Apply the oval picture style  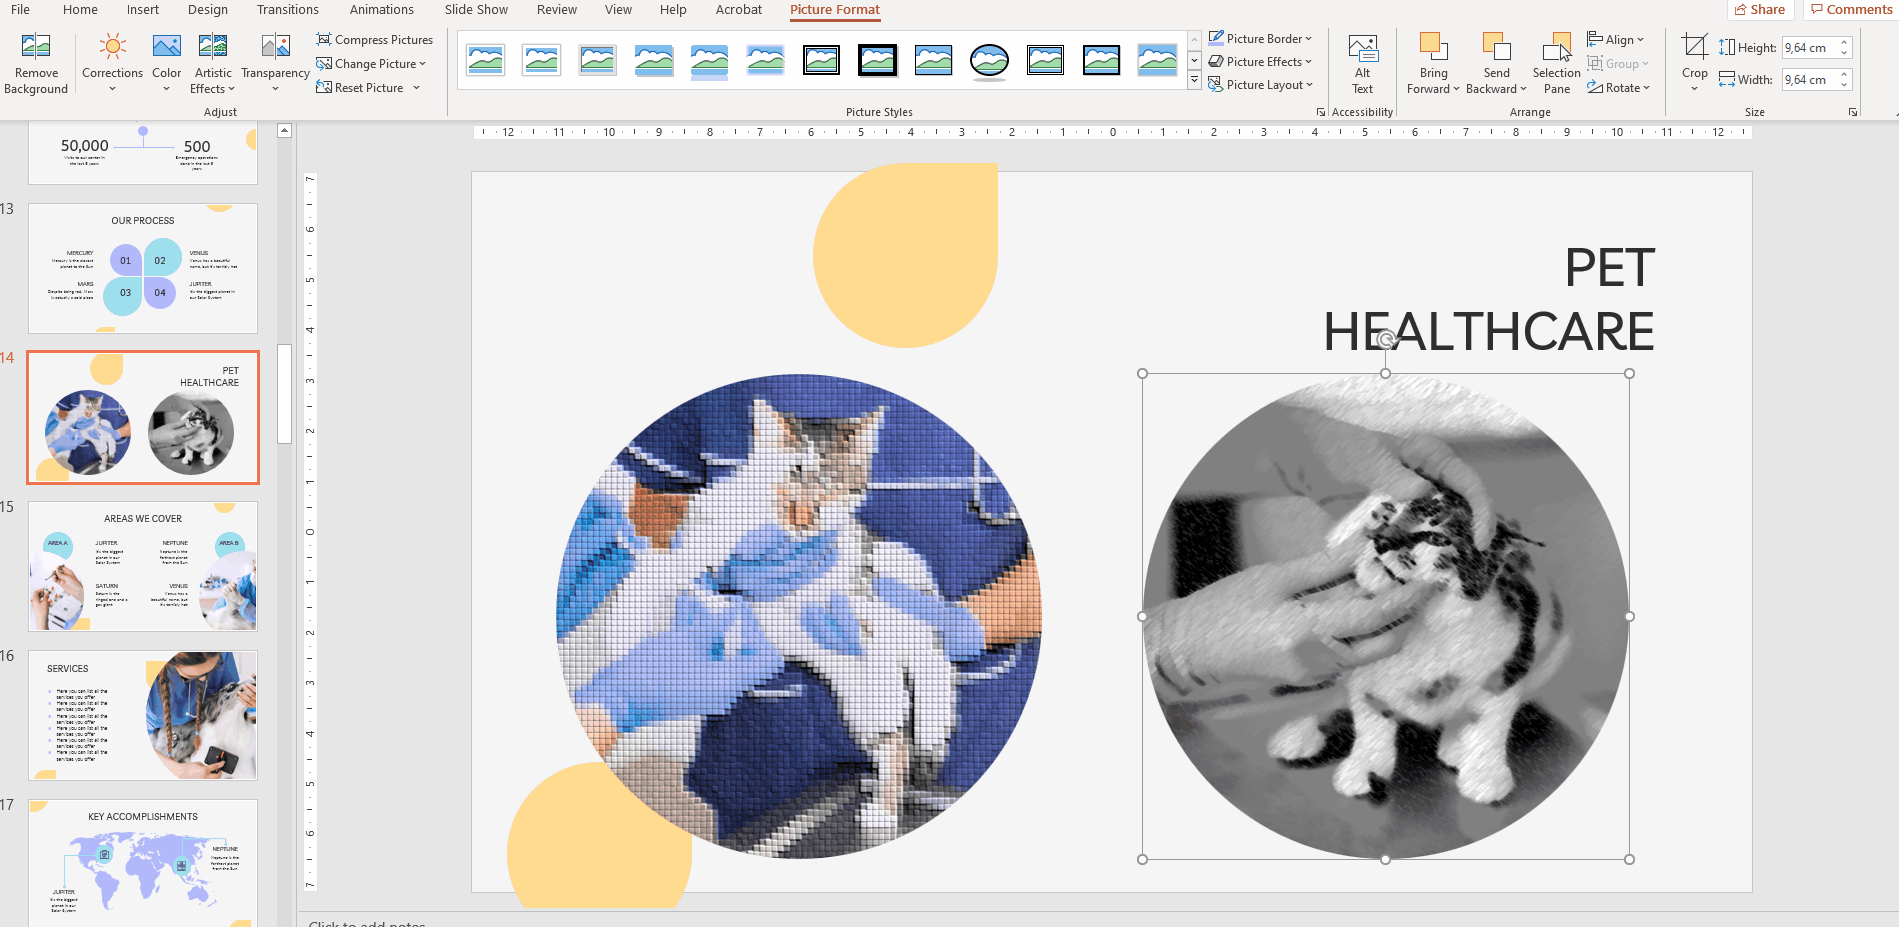989,61
